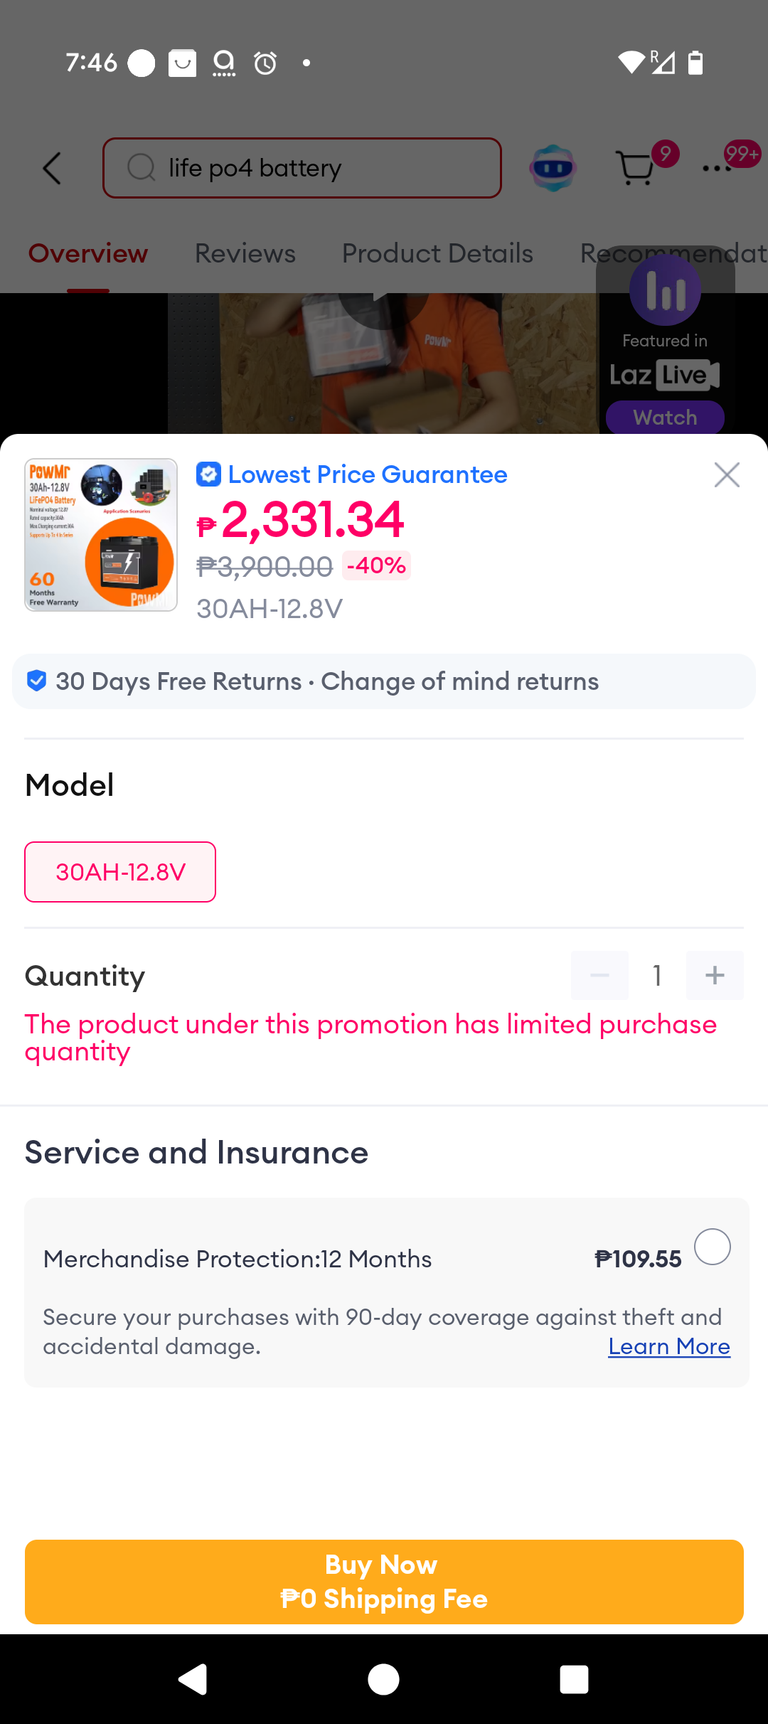Tap the back arrow icon
This screenshot has height=1724, width=768.
click(52, 168)
